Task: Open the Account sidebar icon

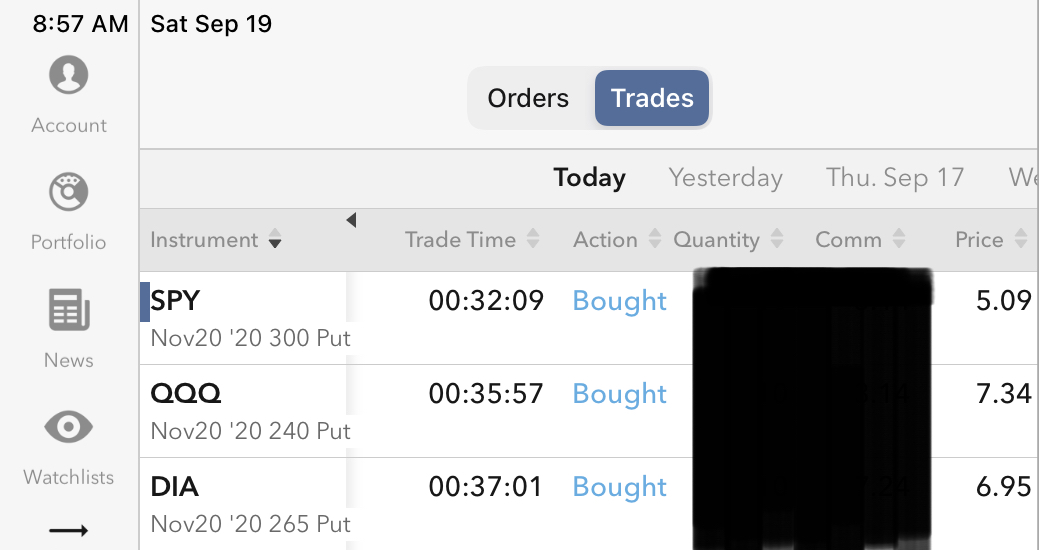Action: tap(68, 76)
